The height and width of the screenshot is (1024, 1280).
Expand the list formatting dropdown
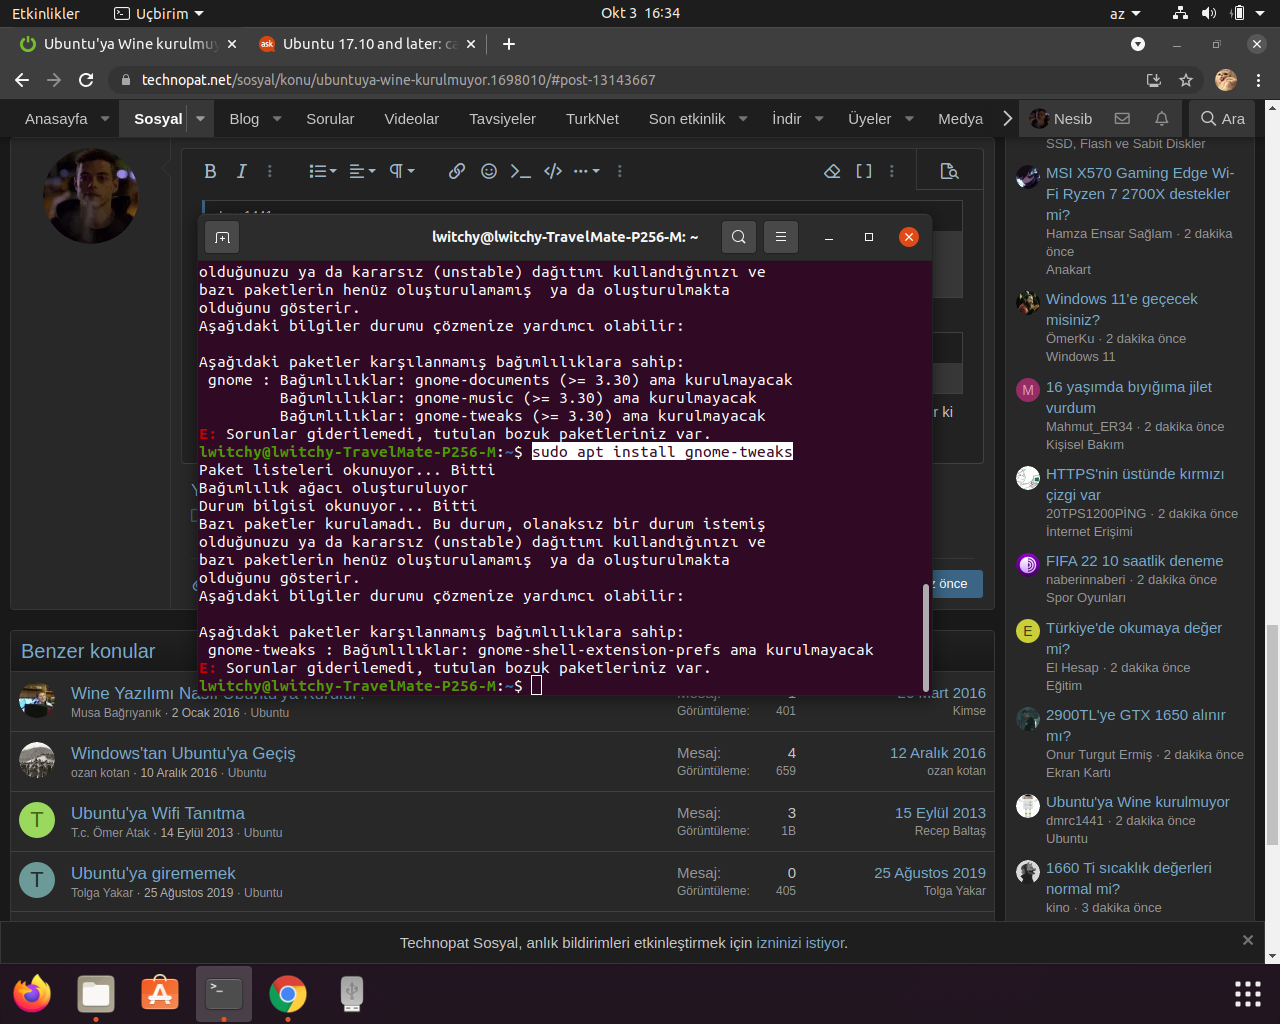tap(322, 171)
